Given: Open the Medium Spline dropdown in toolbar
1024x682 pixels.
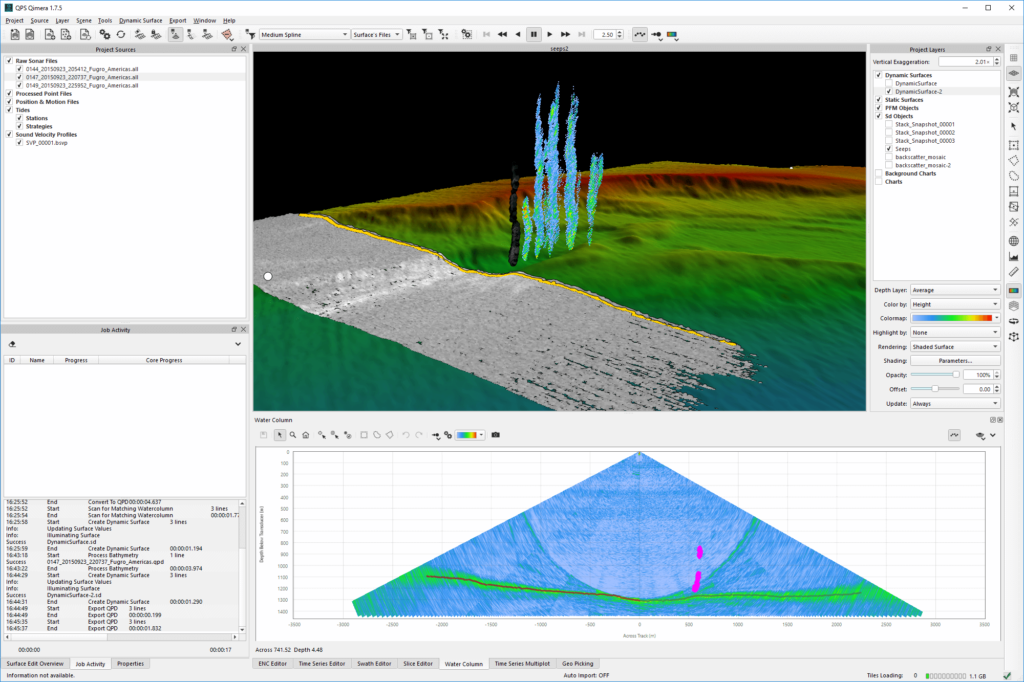Looking at the screenshot, I should point(302,34).
